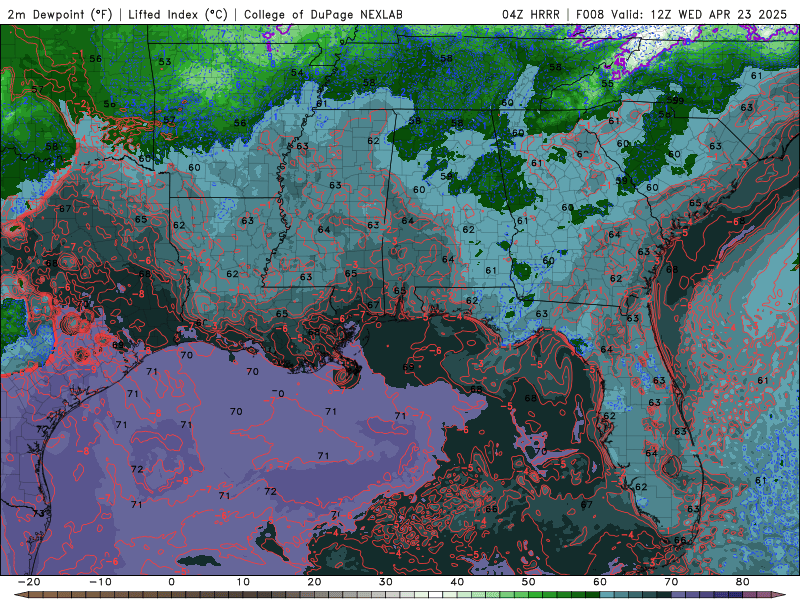Click the 40 label on the color scale

(457, 582)
